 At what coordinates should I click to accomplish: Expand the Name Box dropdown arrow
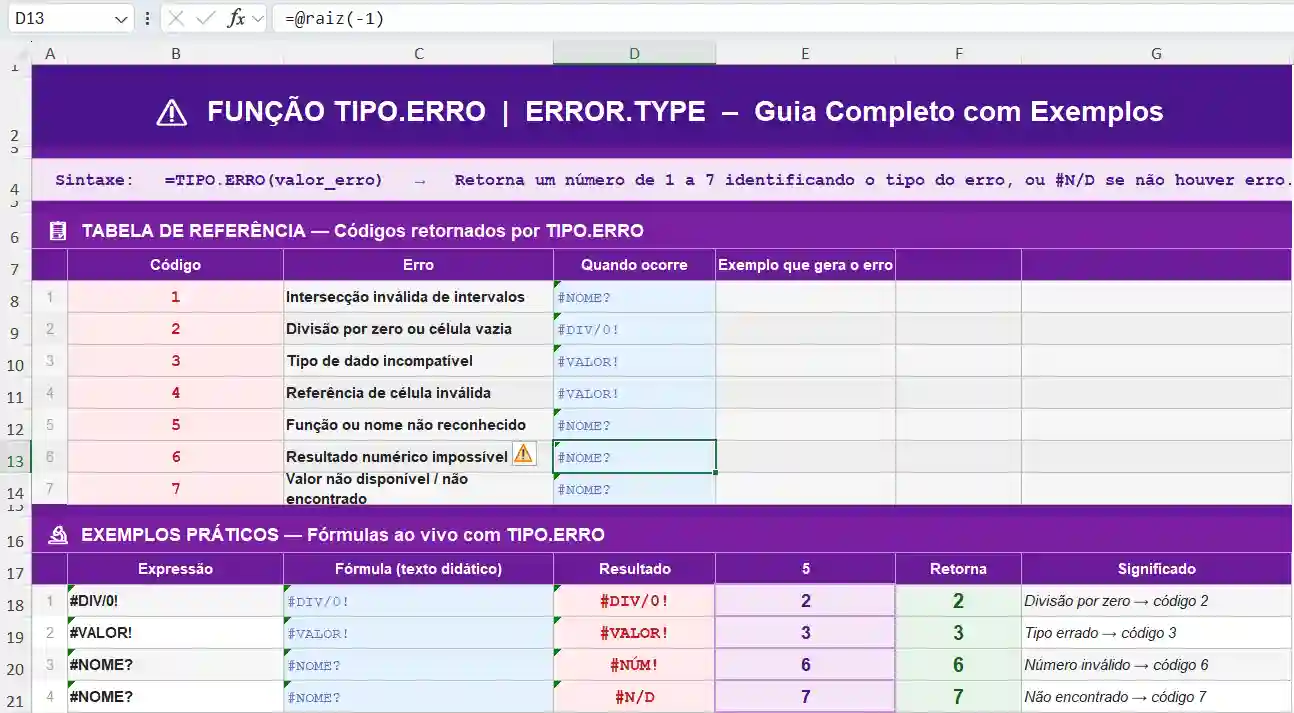point(121,18)
